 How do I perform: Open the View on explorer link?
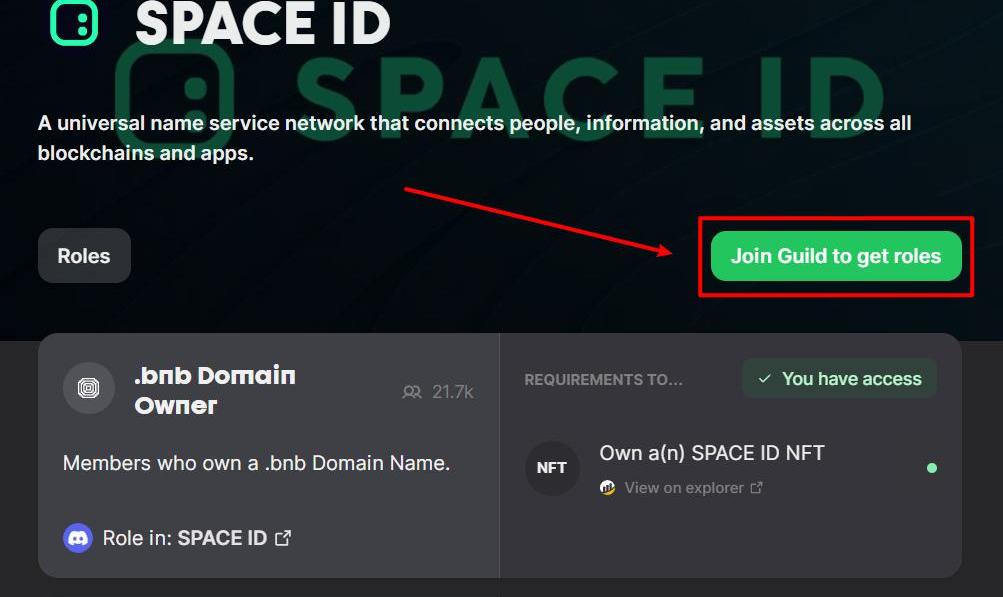click(x=684, y=488)
